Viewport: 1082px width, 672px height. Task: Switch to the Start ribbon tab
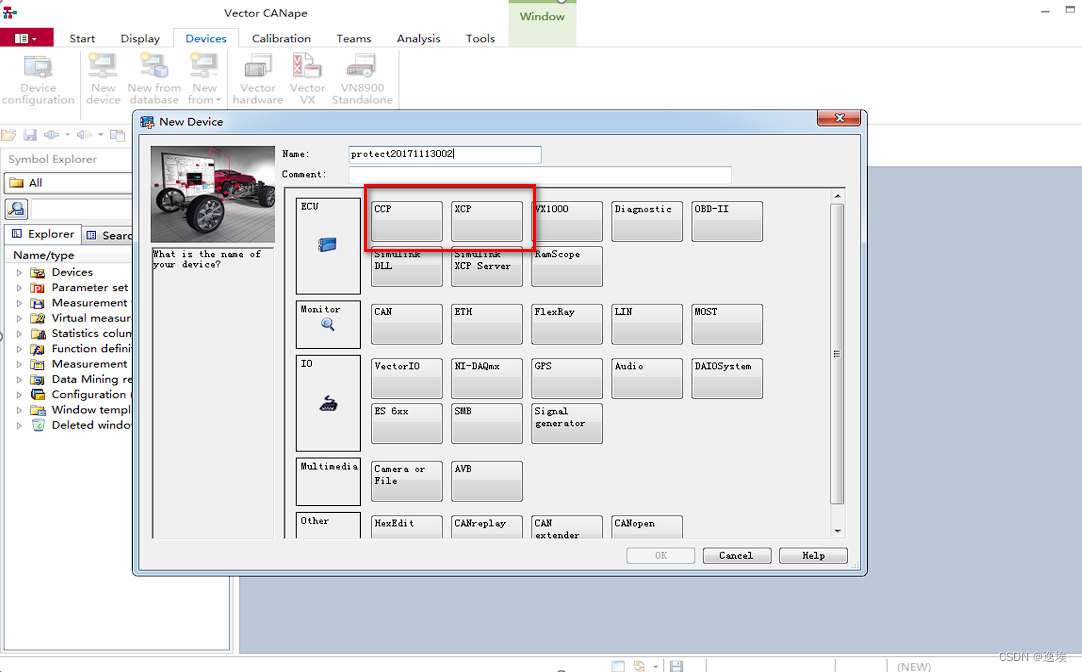[x=82, y=39]
